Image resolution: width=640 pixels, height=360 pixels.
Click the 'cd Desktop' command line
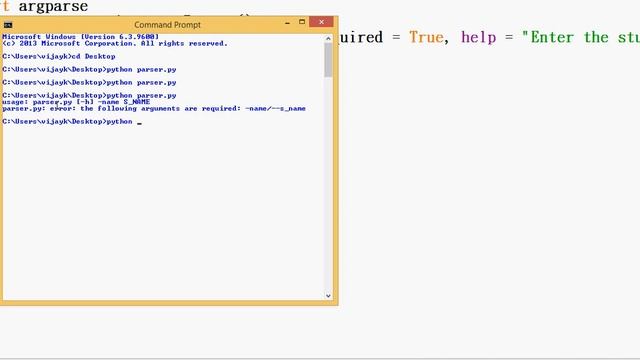click(x=59, y=56)
